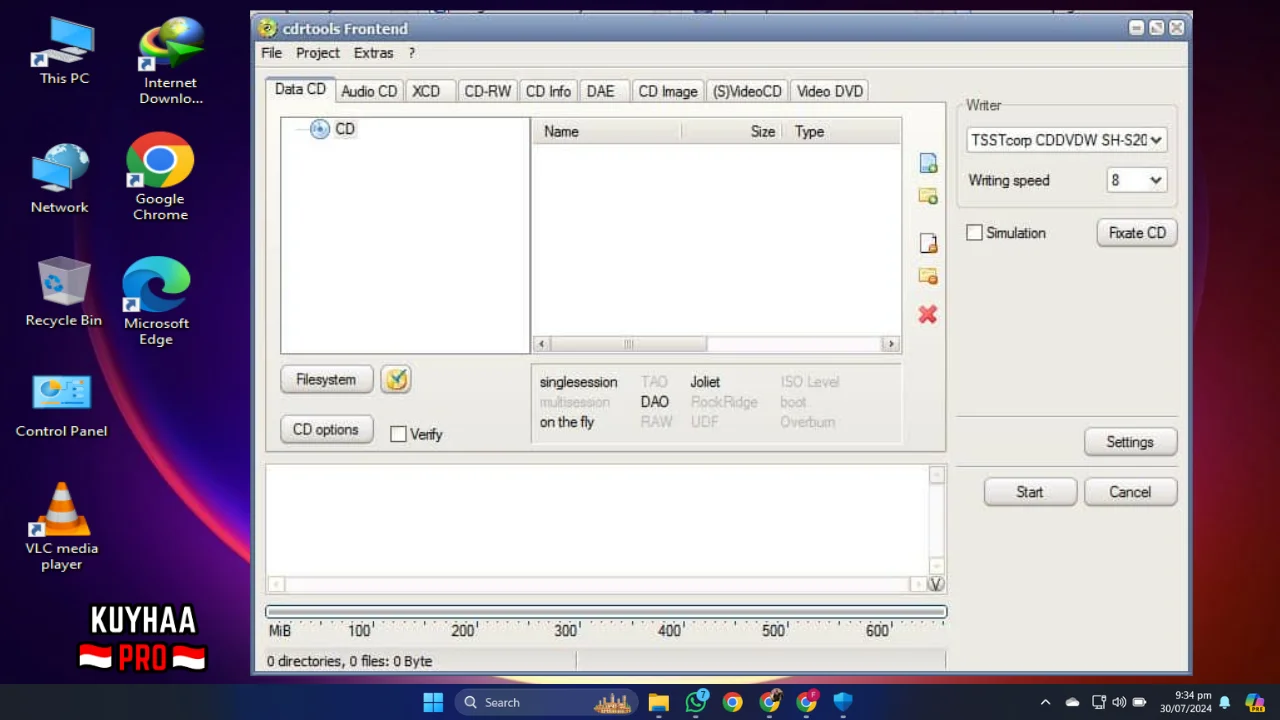1280x720 pixels.
Task: Open Copilot icon at taskbar end
Action: click(x=1254, y=702)
